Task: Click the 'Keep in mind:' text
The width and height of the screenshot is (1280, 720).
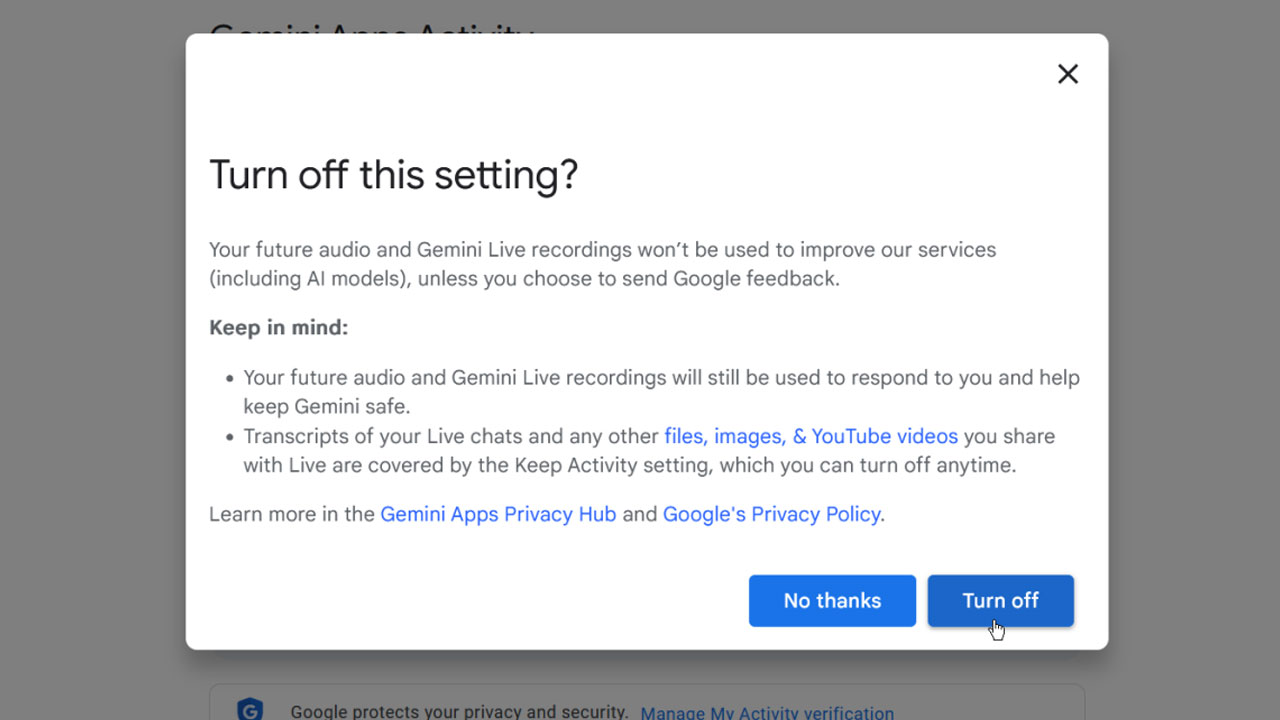Action: (279, 327)
